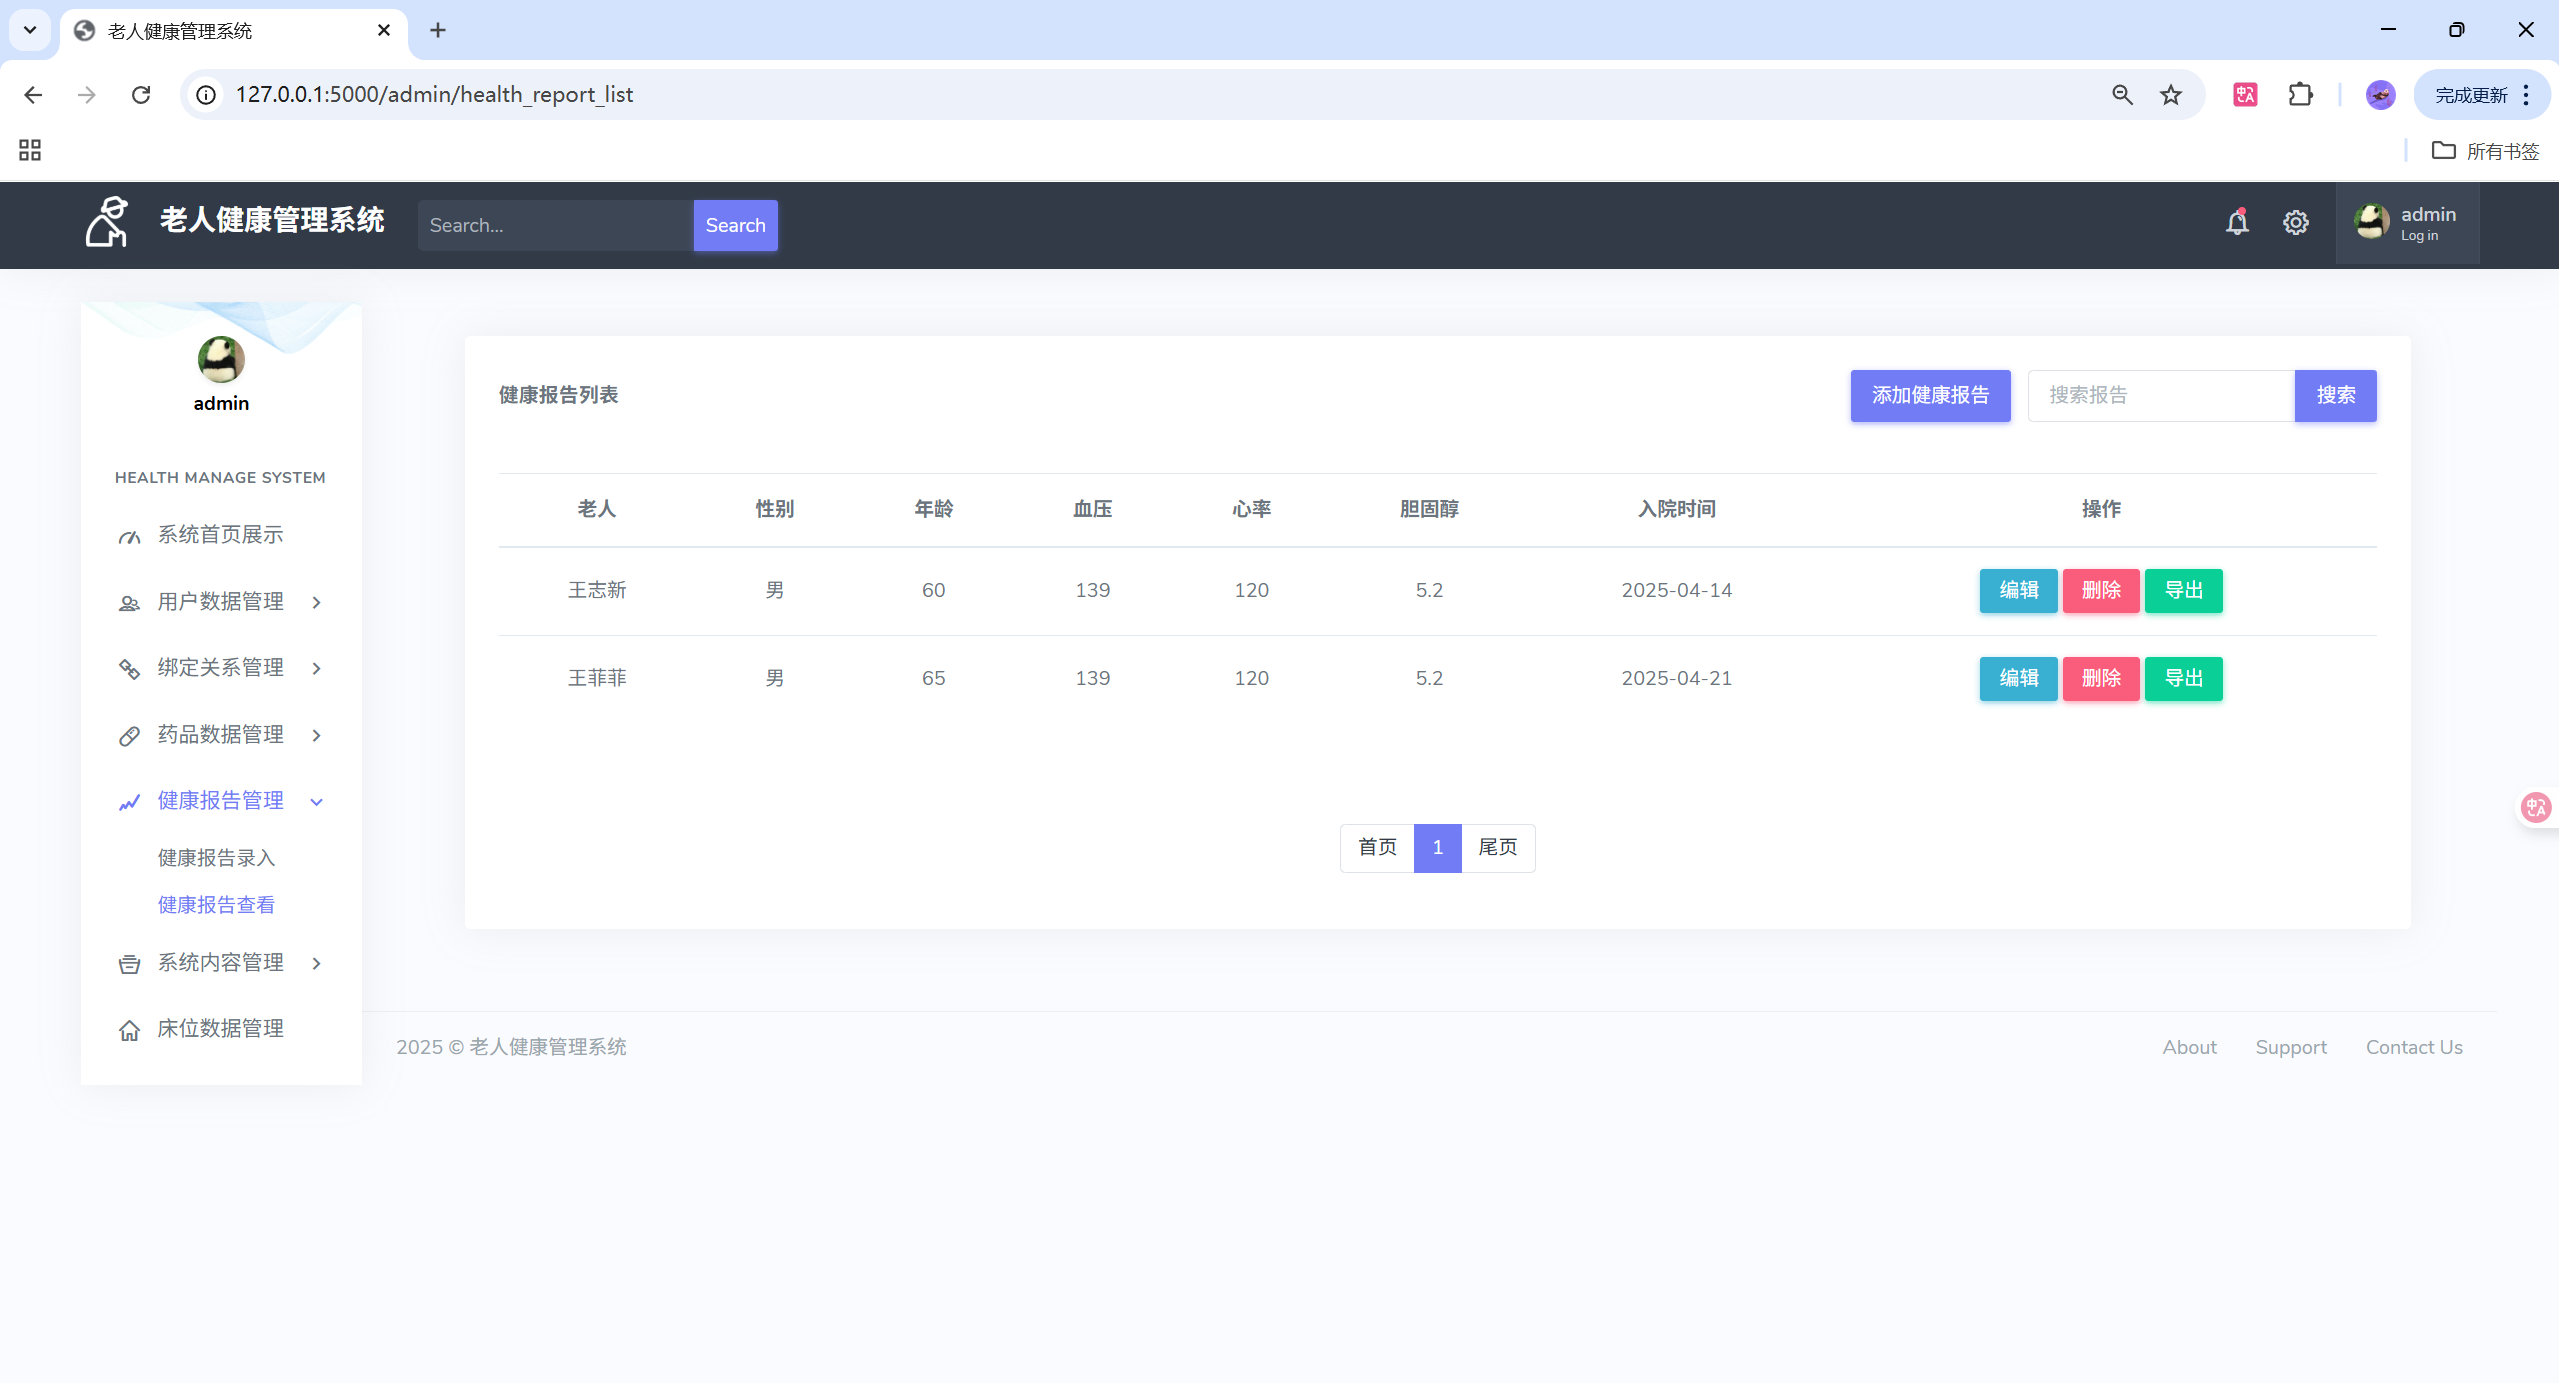Screen dimensions: 2559x1383
Task: Click the translate extension icon in toolbar
Action: tap(2245, 94)
